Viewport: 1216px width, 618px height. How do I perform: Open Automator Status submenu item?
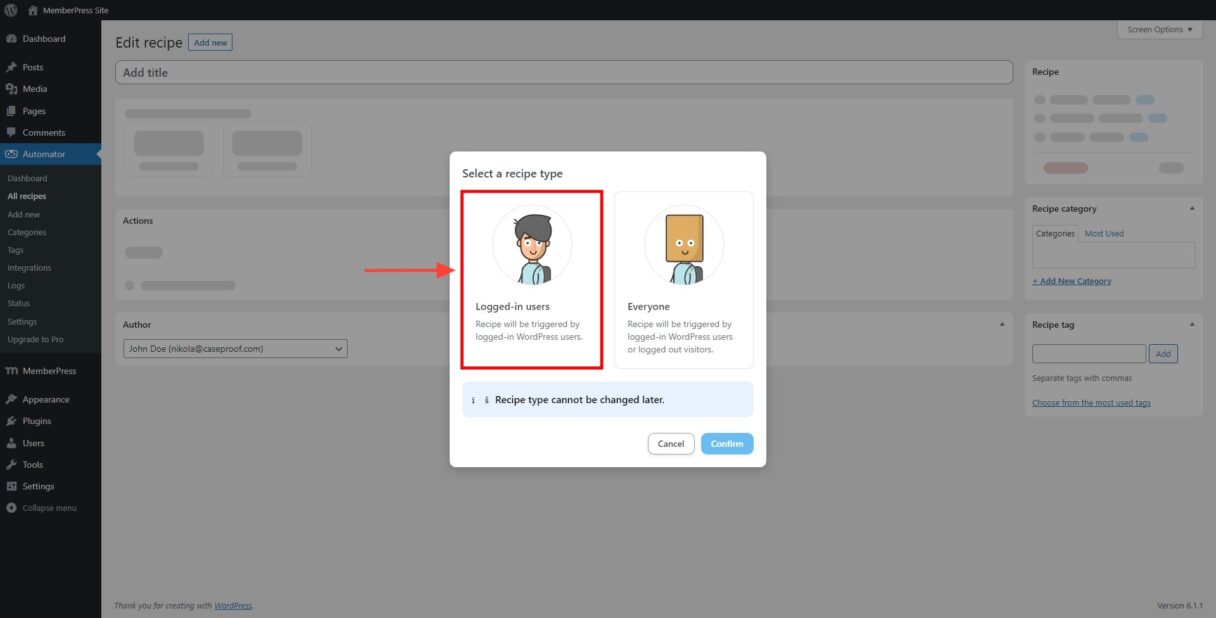pos(18,303)
